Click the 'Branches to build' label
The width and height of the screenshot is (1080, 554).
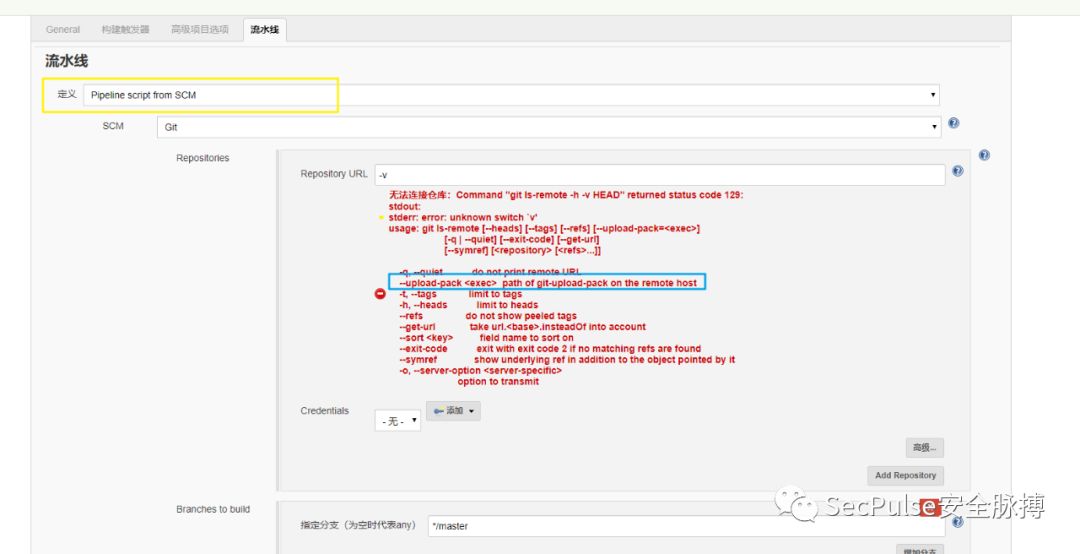coord(213,509)
